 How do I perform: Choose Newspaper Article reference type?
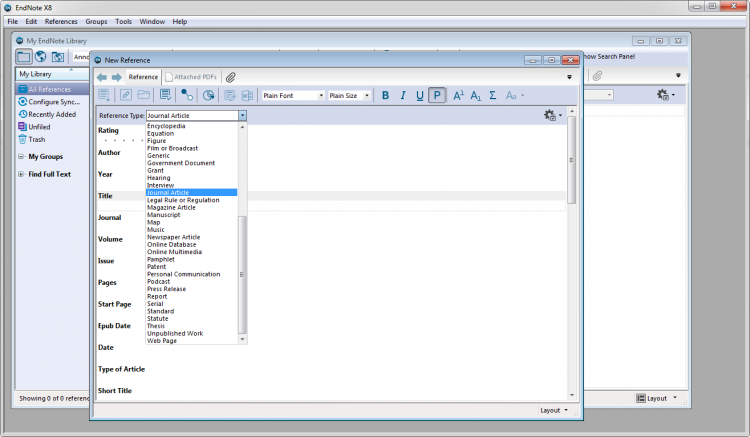click(174, 237)
